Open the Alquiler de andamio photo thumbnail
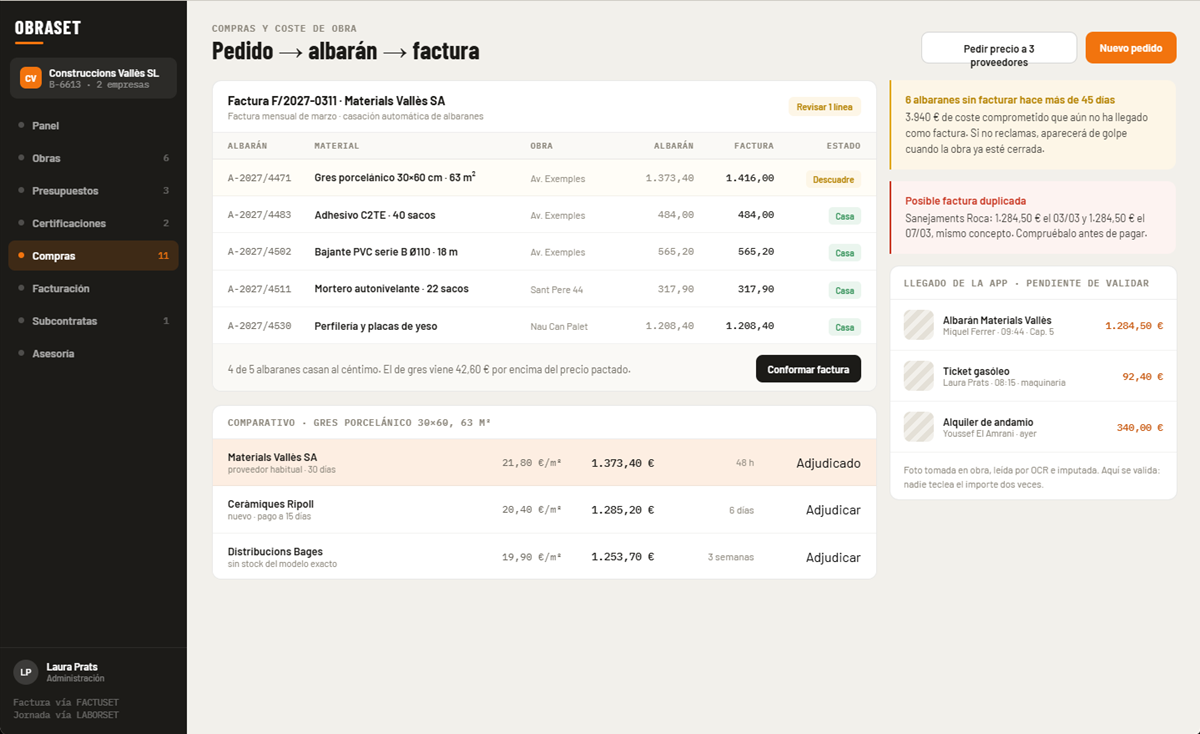The height and width of the screenshot is (734, 1200). 918,427
